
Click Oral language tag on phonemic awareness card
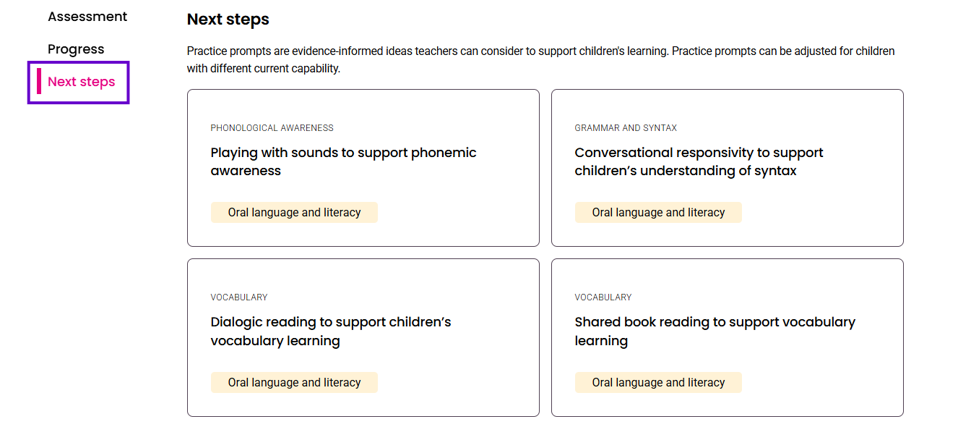click(294, 213)
